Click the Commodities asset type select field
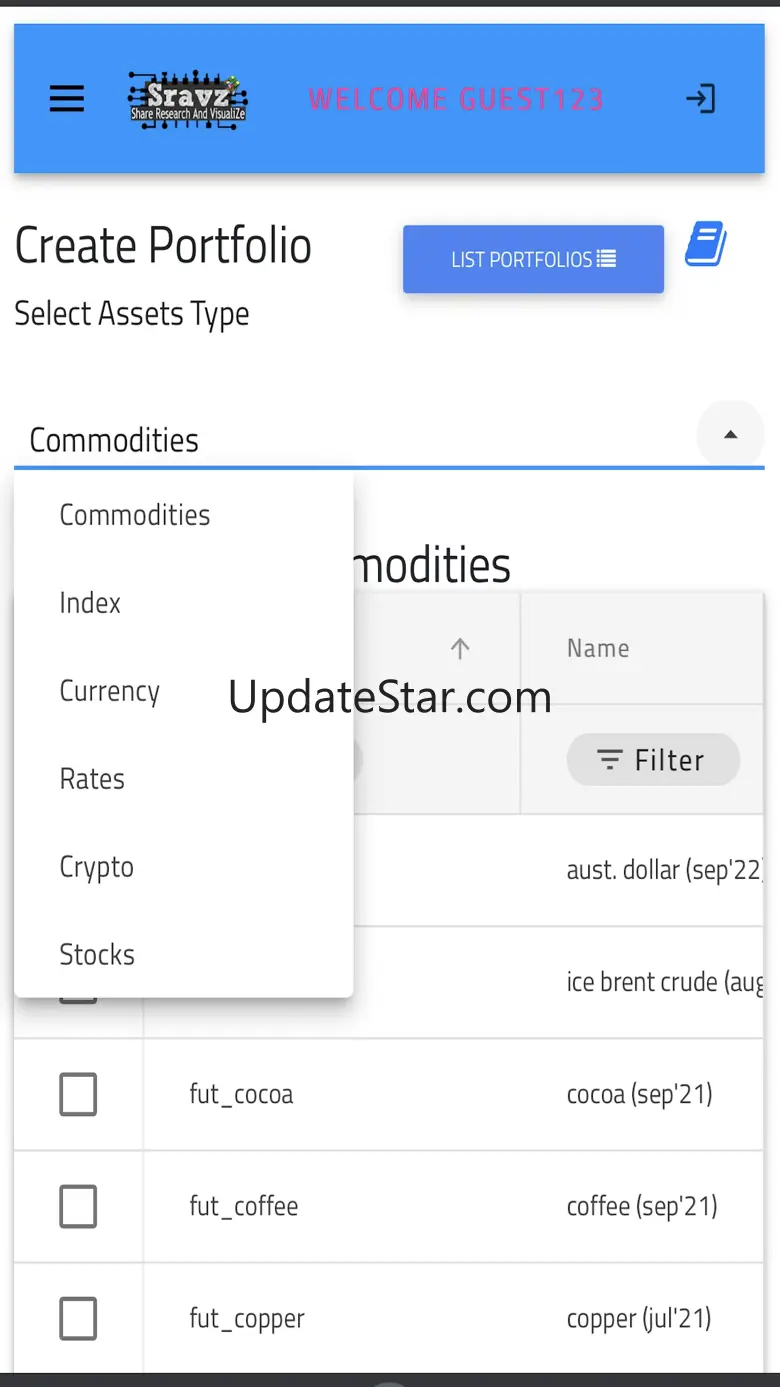The width and height of the screenshot is (780, 1387). [x=350, y=440]
